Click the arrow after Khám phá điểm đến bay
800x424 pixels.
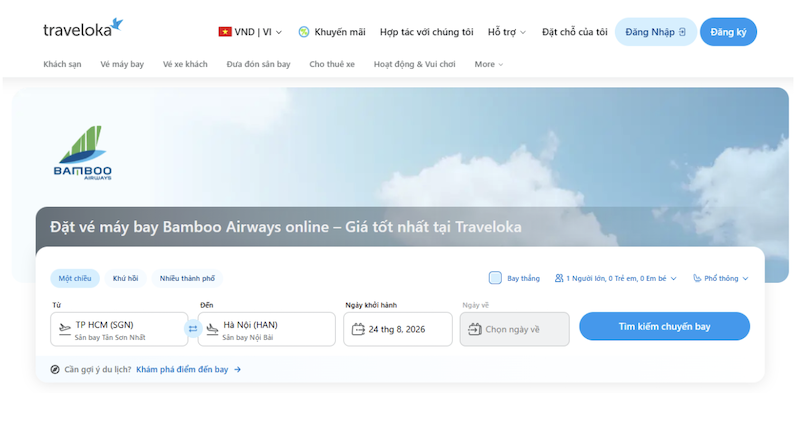pyautogui.click(x=237, y=369)
